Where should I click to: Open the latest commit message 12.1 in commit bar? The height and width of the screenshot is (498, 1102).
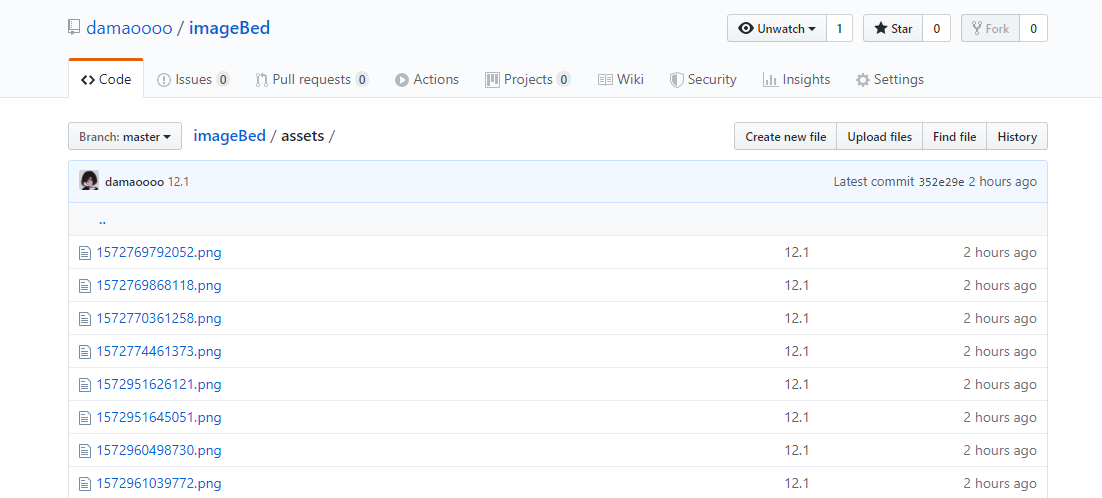pyautogui.click(x=179, y=182)
